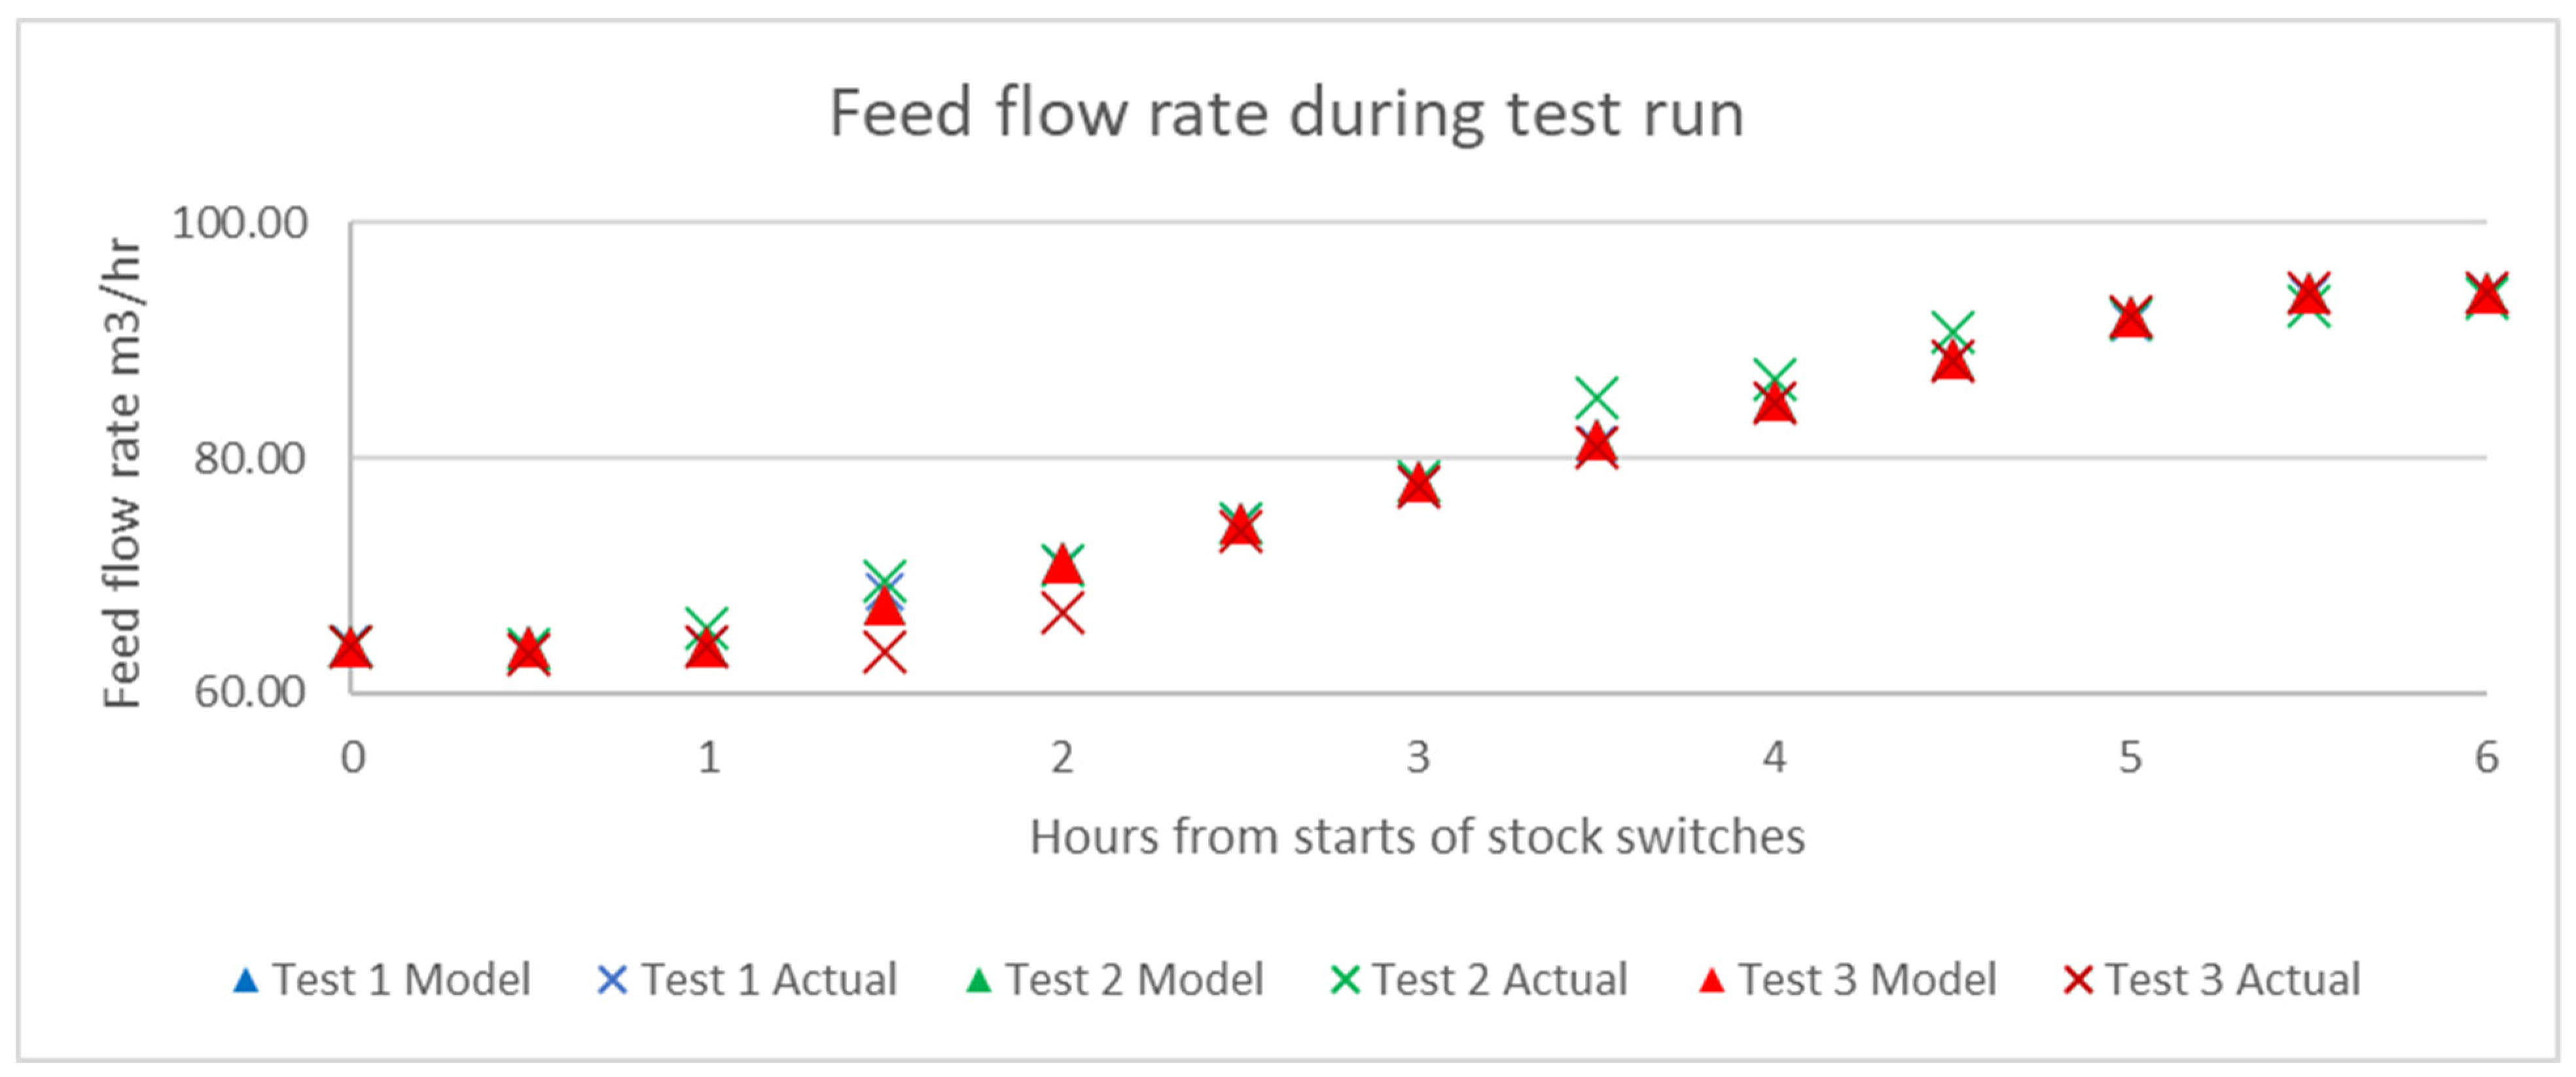Click the vertical axis title 'Feed flow rate m3/hr'

click(x=122, y=472)
